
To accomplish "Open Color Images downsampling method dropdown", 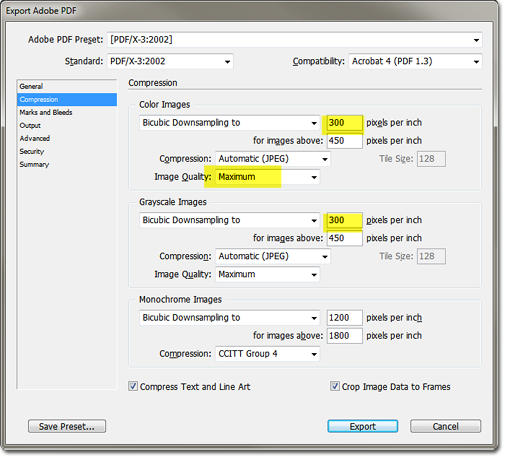I will point(230,123).
